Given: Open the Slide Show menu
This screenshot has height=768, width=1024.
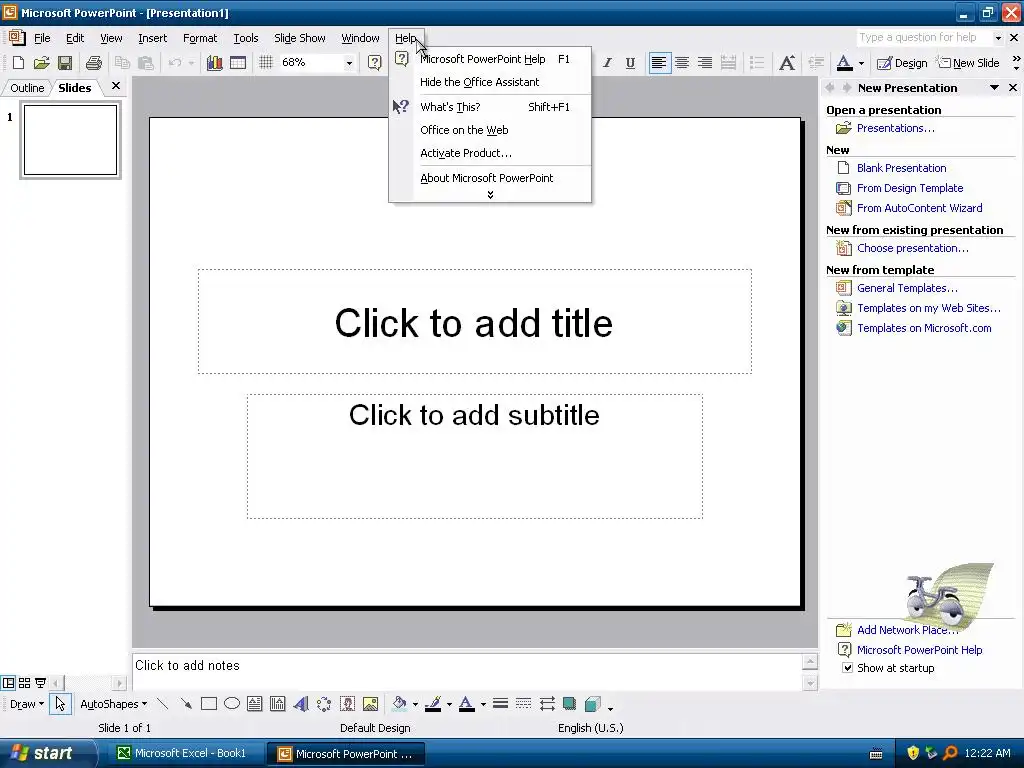Looking at the screenshot, I should (x=300, y=38).
